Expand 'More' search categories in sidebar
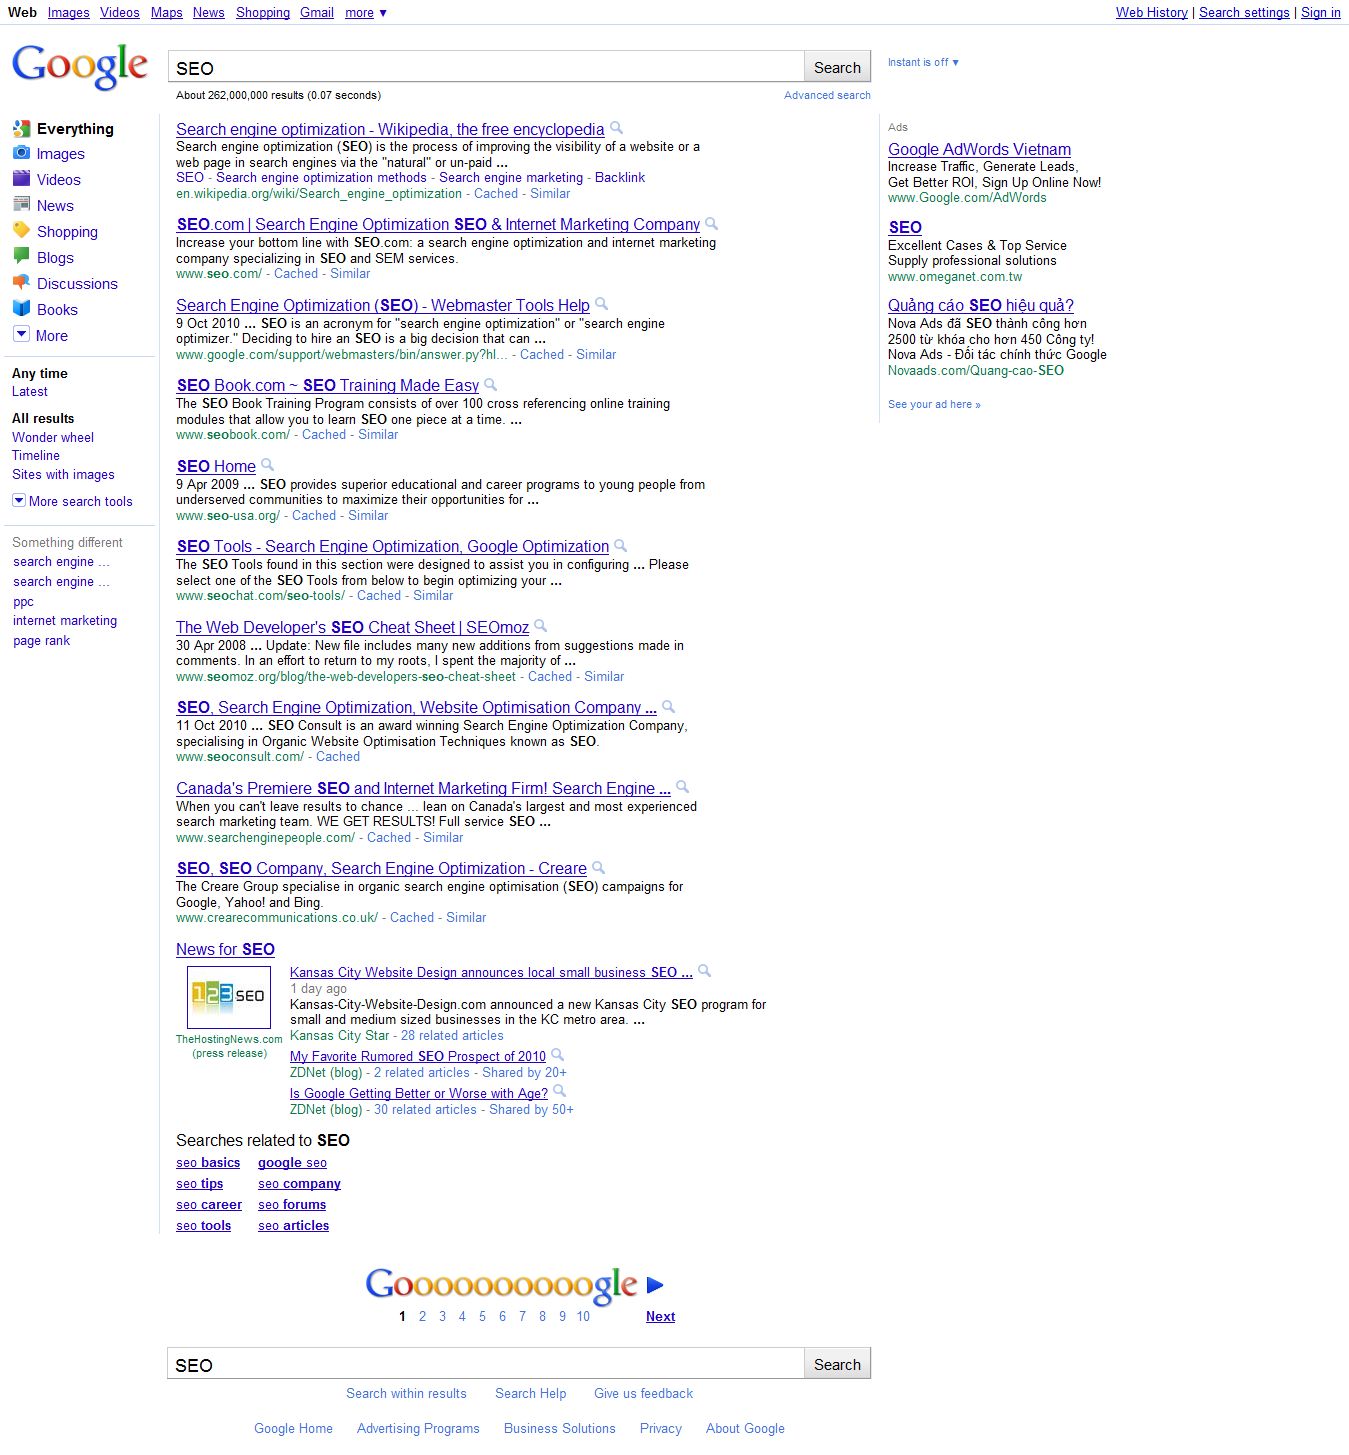This screenshot has width=1349, height=1455. [x=41, y=335]
